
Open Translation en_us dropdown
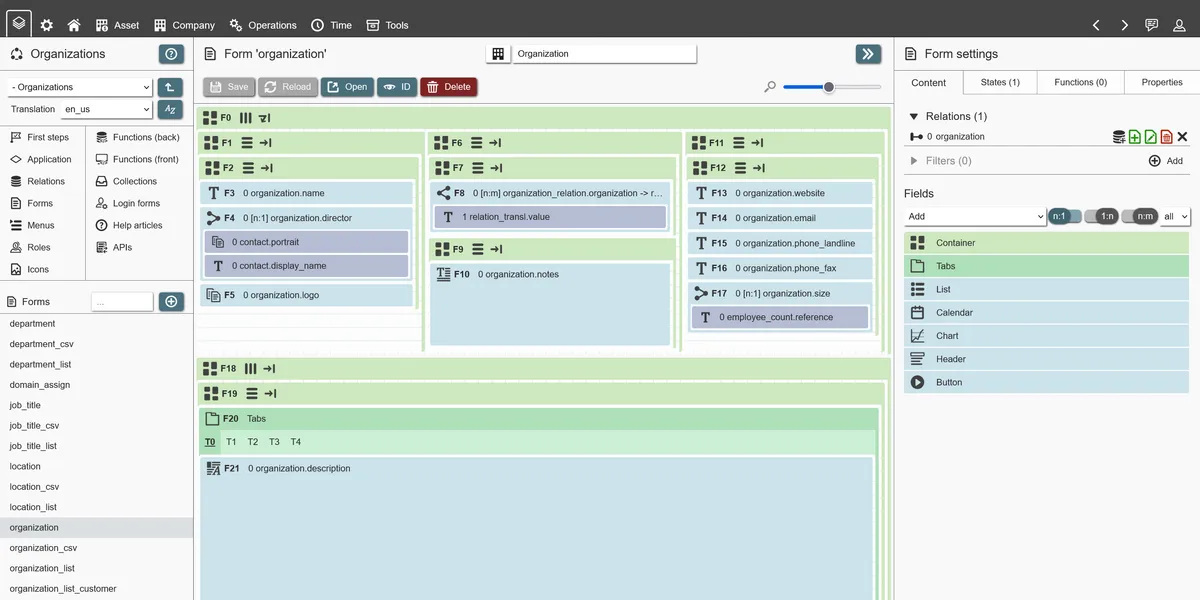(x=106, y=109)
